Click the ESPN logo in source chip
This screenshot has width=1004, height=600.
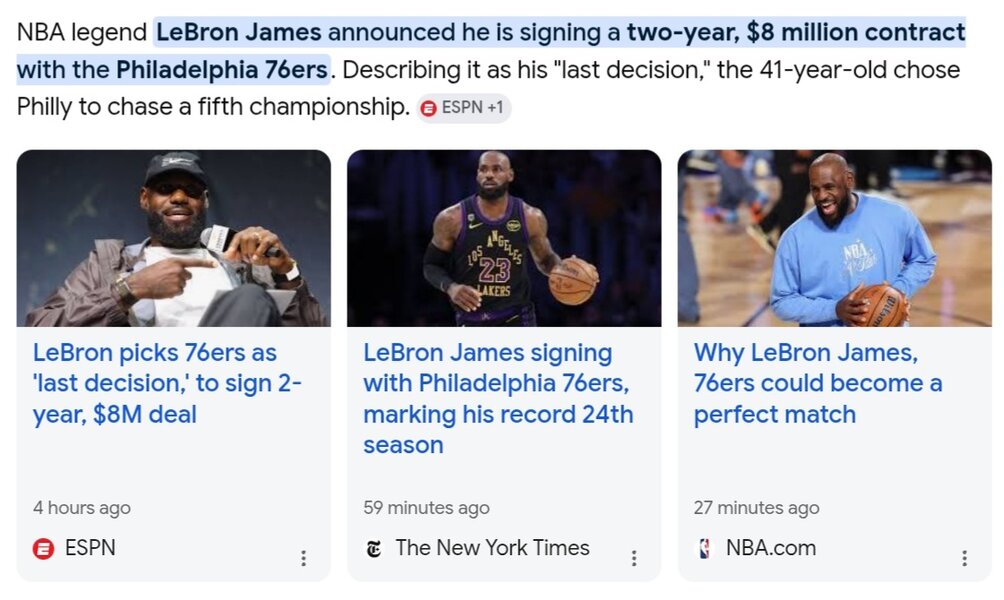click(x=428, y=108)
